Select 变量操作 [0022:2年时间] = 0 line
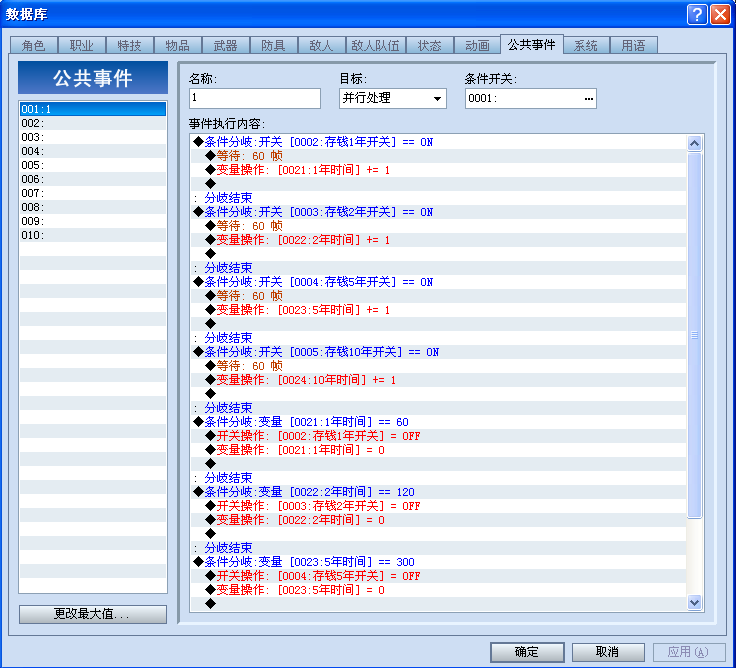Image resolution: width=736 pixels, height=668 pixels. pos(439,520)
